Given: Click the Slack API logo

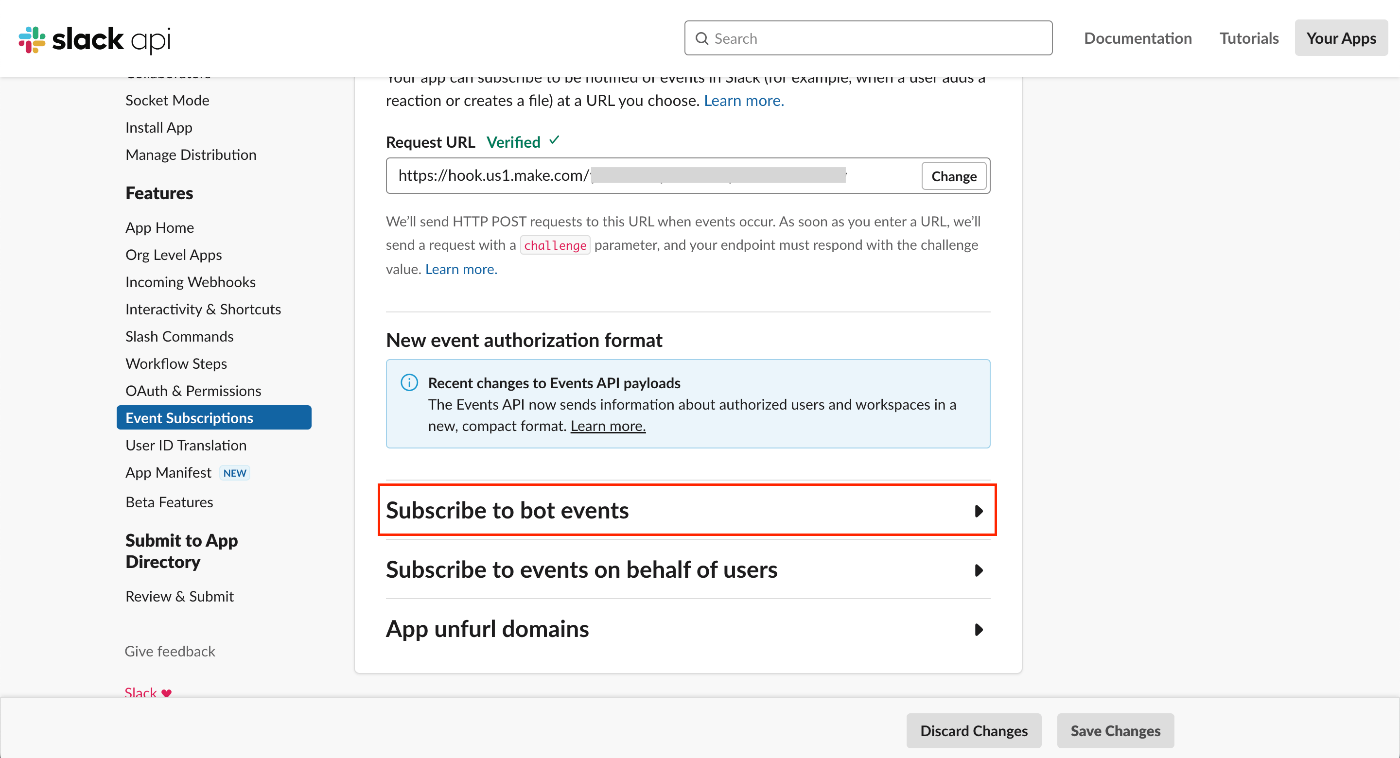Looking at the screenshot, I should 95,39.
